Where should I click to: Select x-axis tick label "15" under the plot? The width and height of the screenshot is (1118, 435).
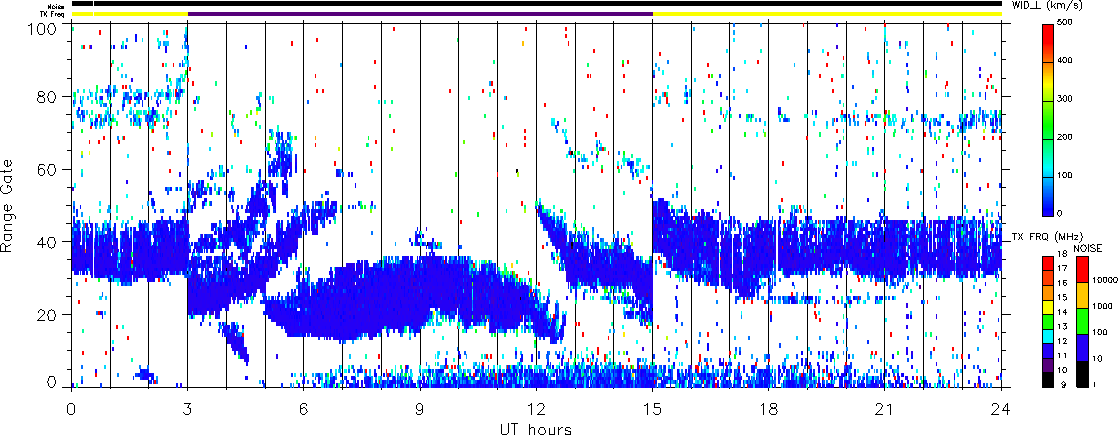point(652,408)
